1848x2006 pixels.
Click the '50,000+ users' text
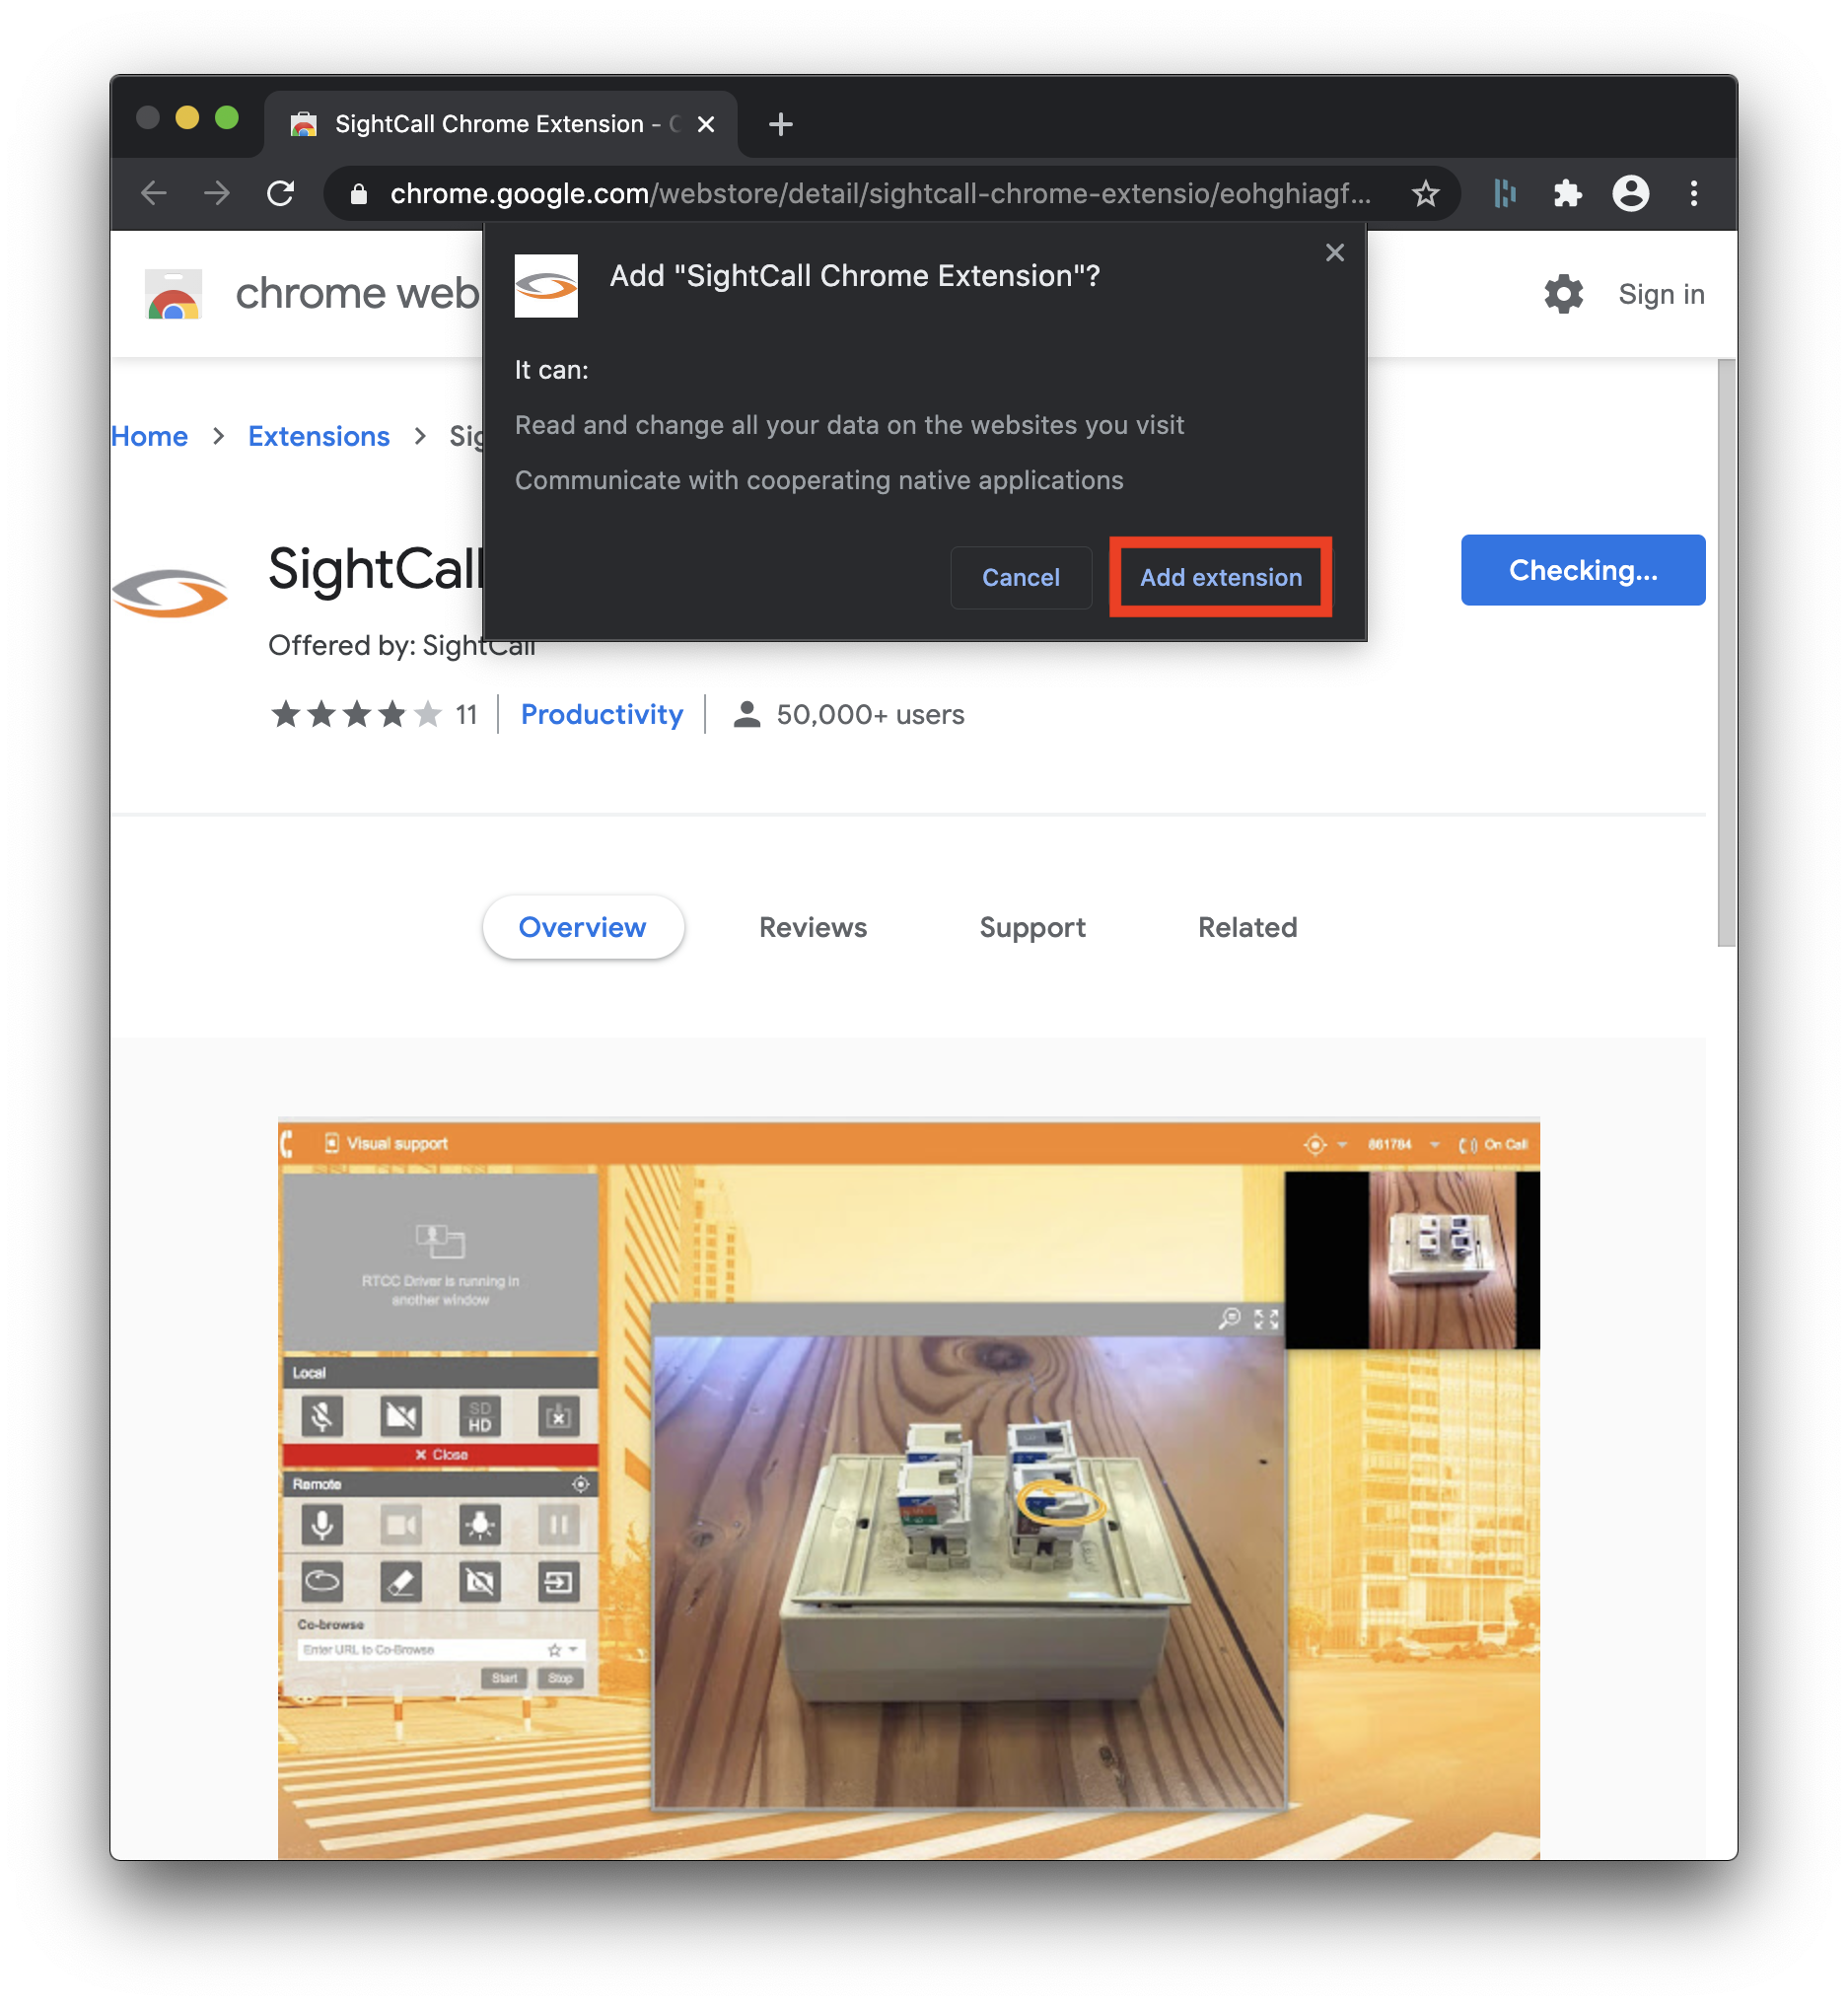(x=870, y=714)
